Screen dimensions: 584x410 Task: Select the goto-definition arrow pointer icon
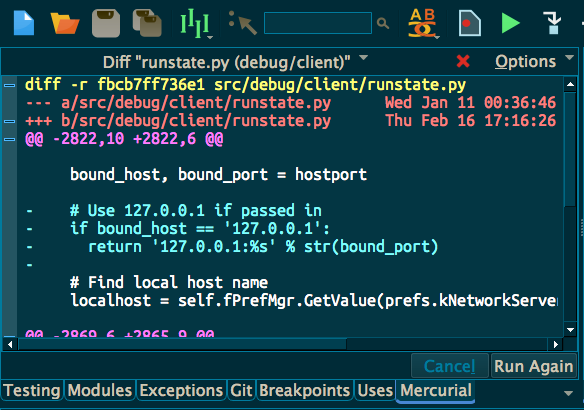(x=242, y=23)
